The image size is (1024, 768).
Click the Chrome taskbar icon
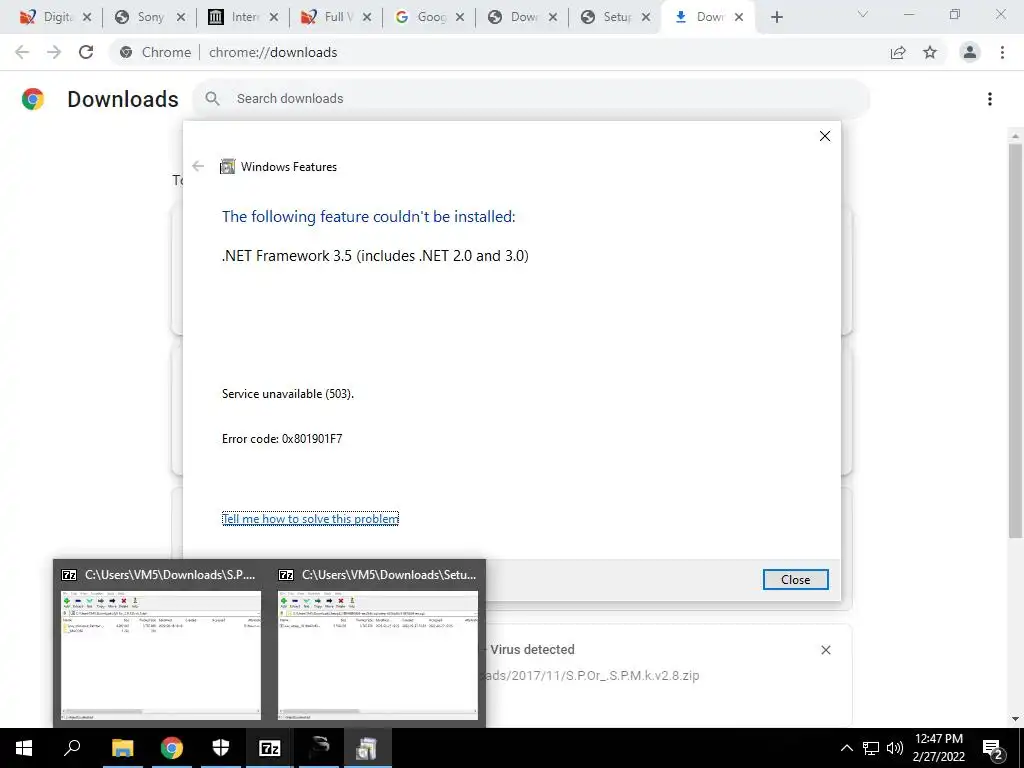click(172, 748)
